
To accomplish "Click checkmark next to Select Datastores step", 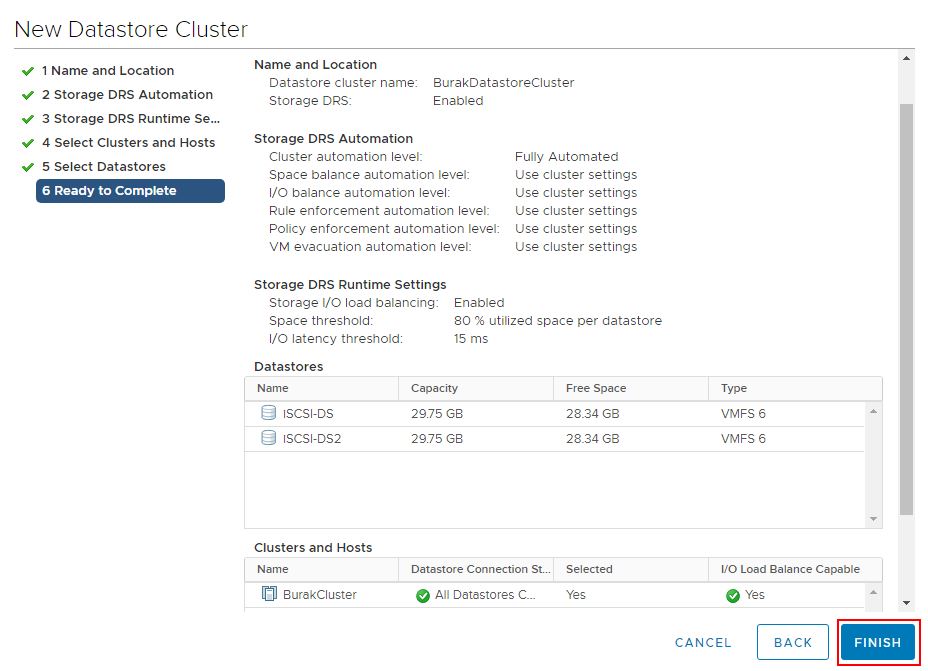I will tap(28, 167).
